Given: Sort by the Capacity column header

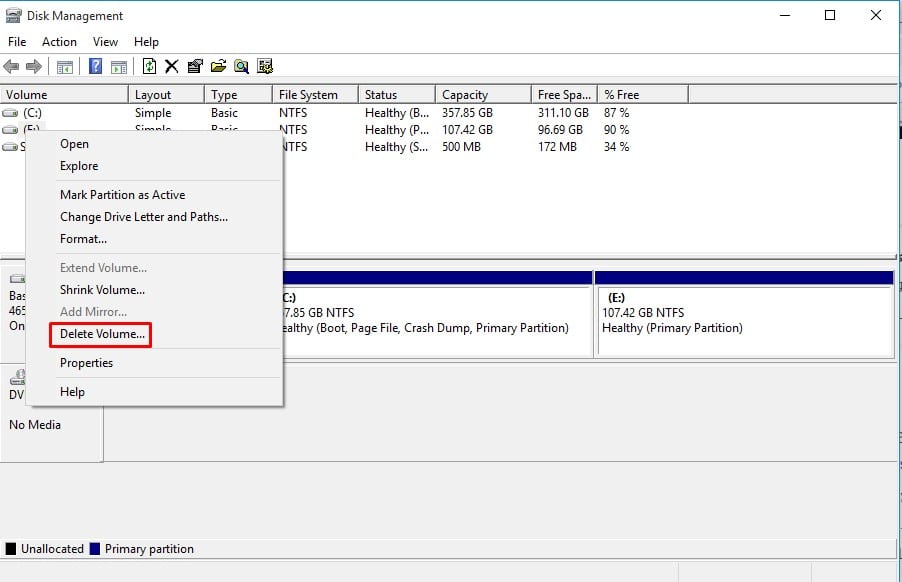Looking at the screenshot, I should click(465, 95).
